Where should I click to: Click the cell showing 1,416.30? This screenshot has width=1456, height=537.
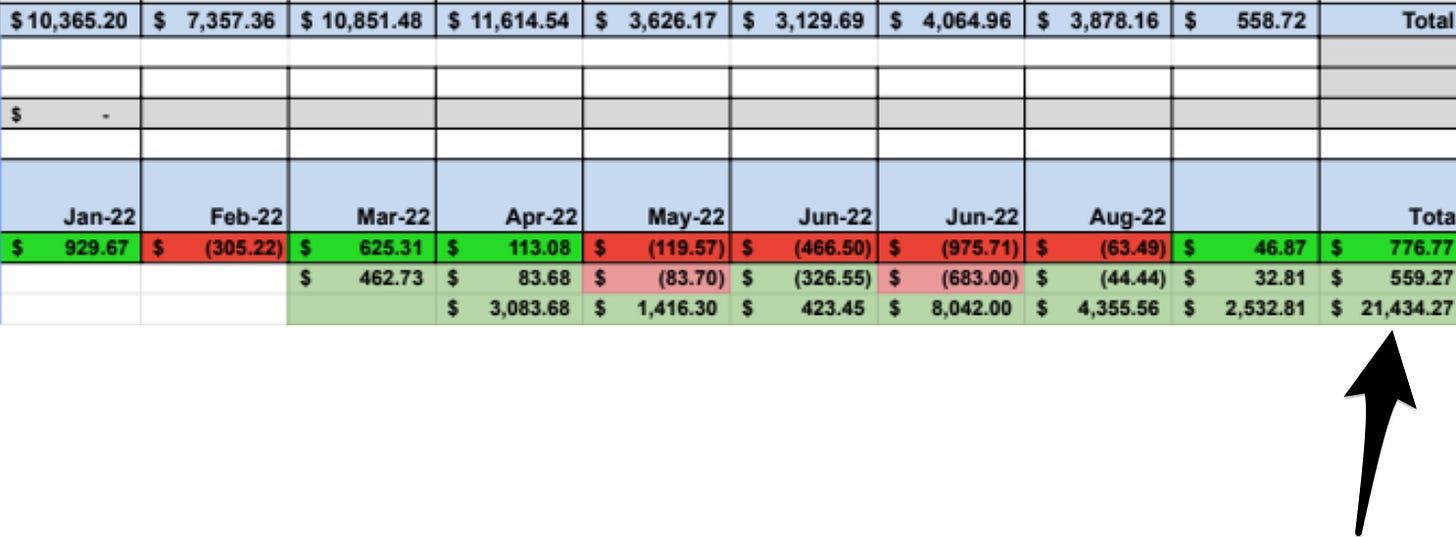click(657, 309)
